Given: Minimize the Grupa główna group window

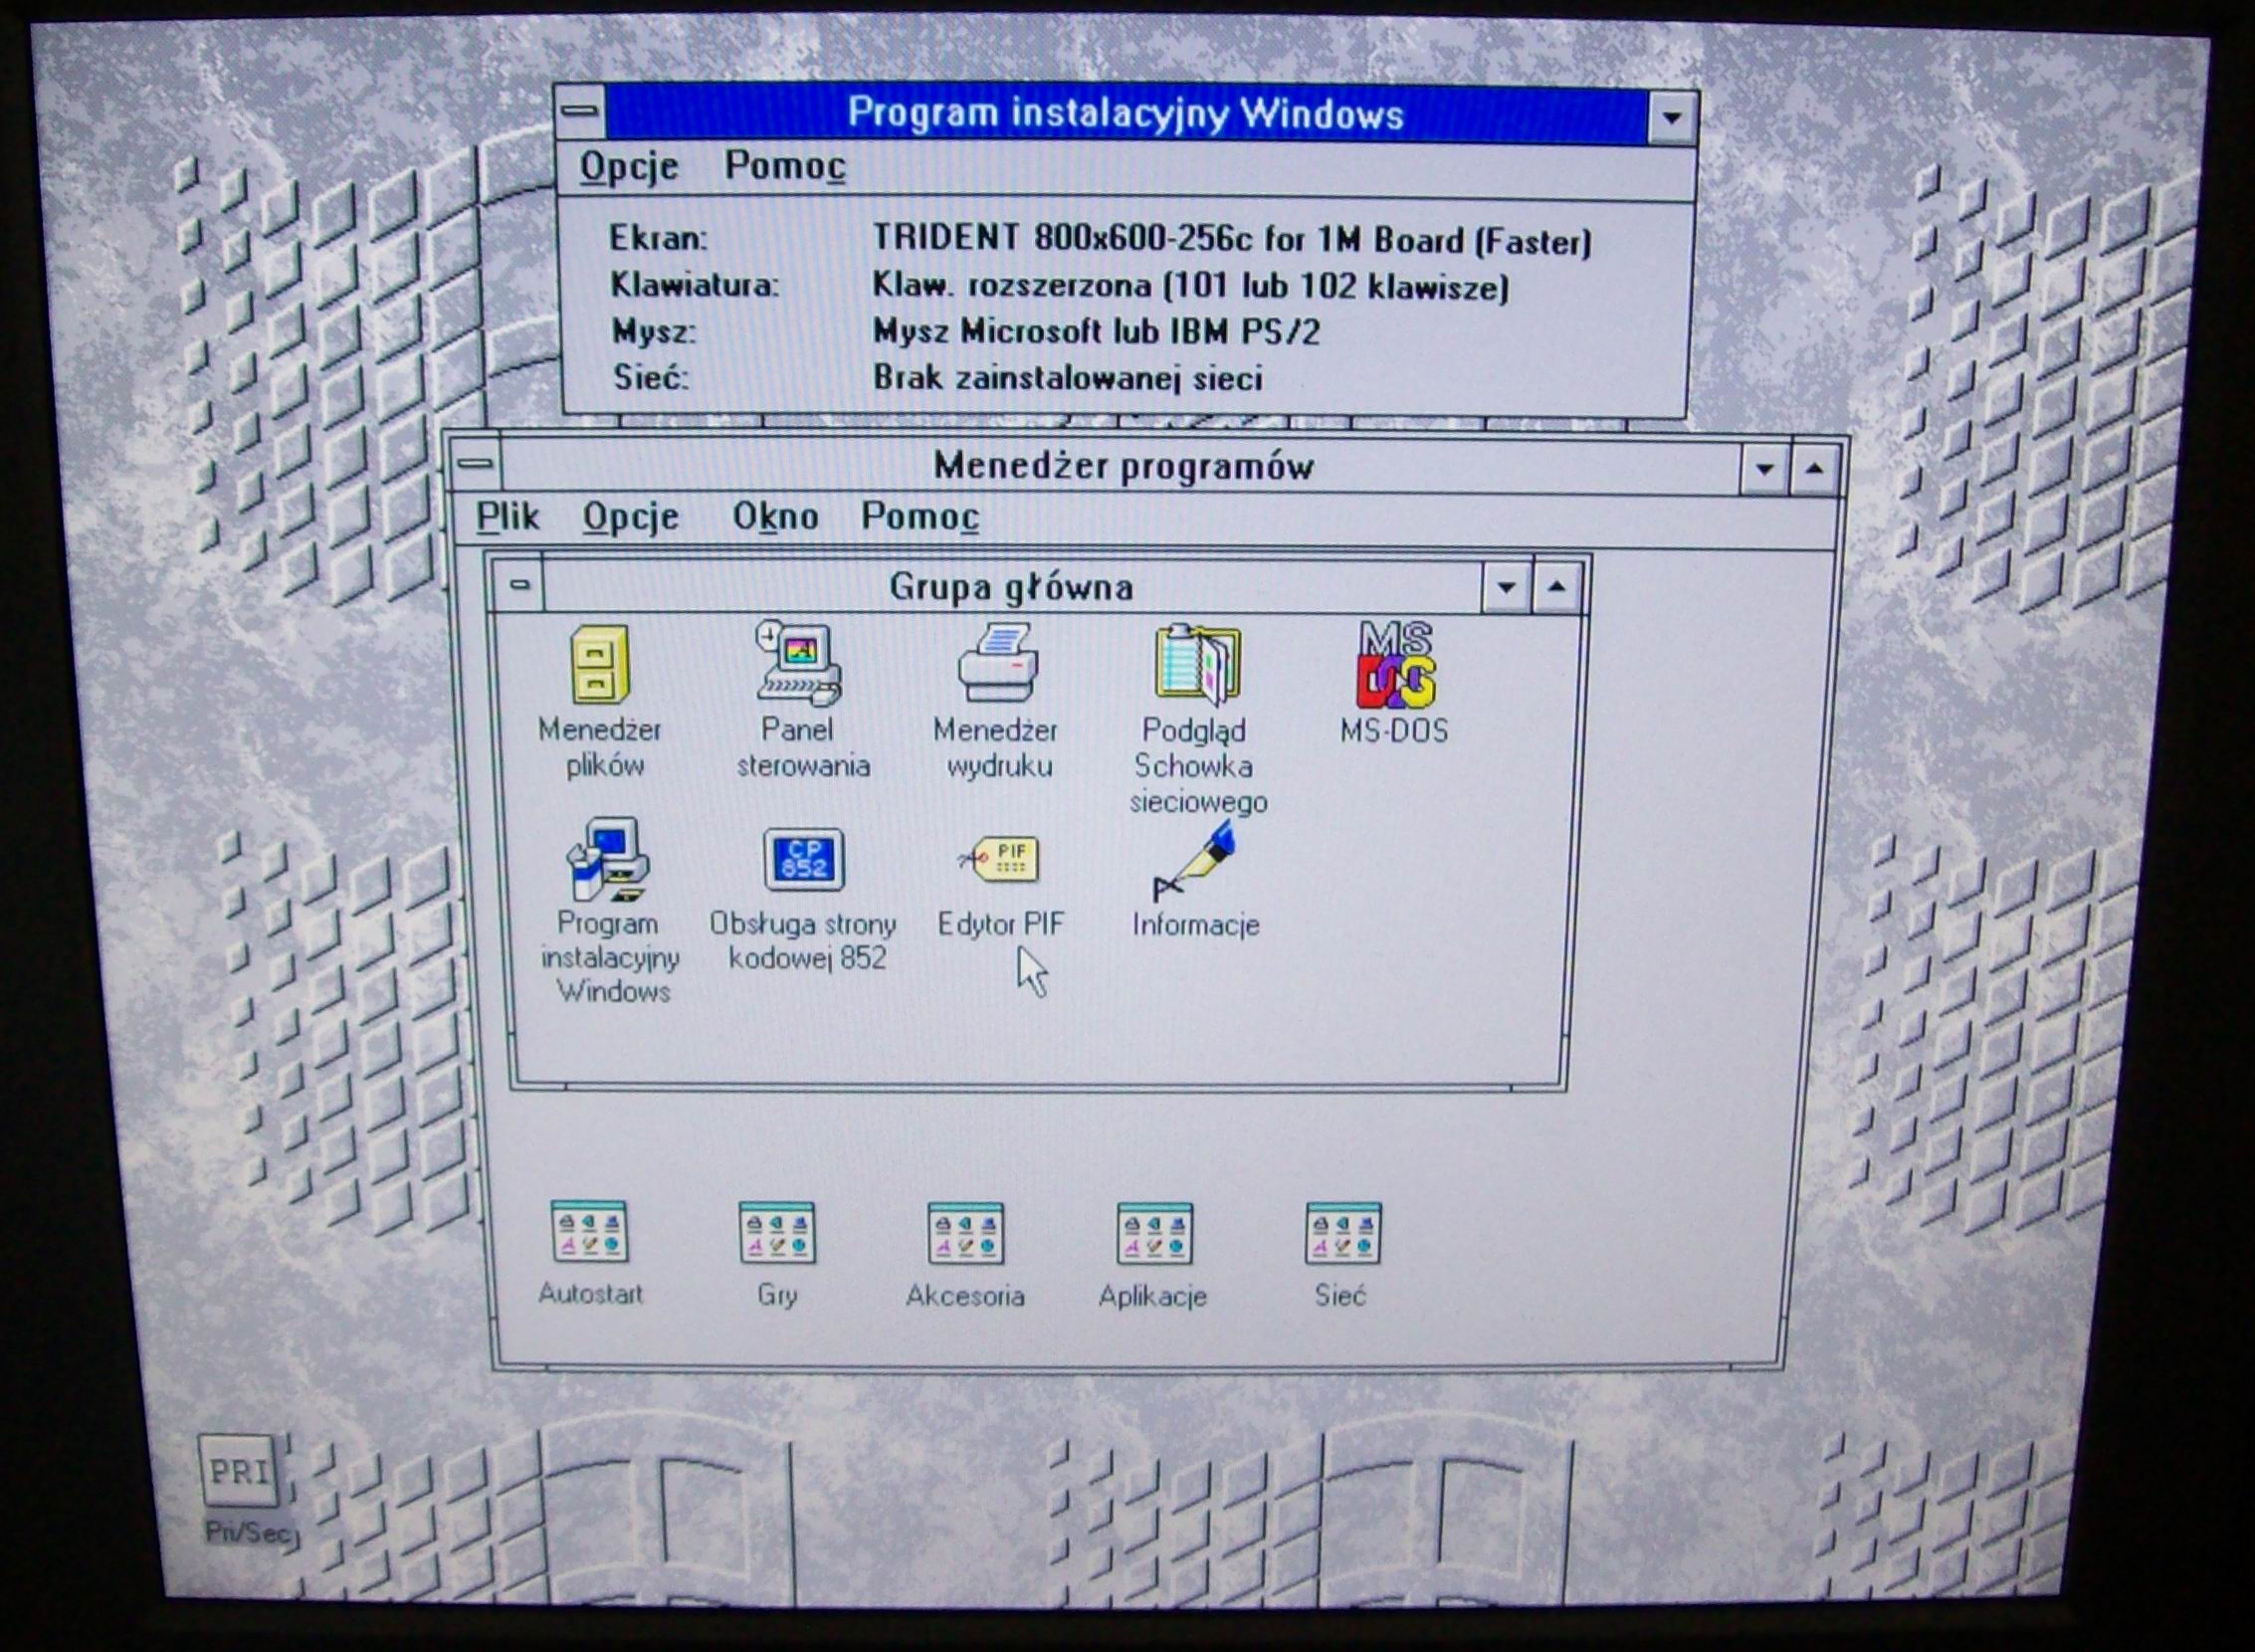Looking at the screenshot, I should 1507,587.
